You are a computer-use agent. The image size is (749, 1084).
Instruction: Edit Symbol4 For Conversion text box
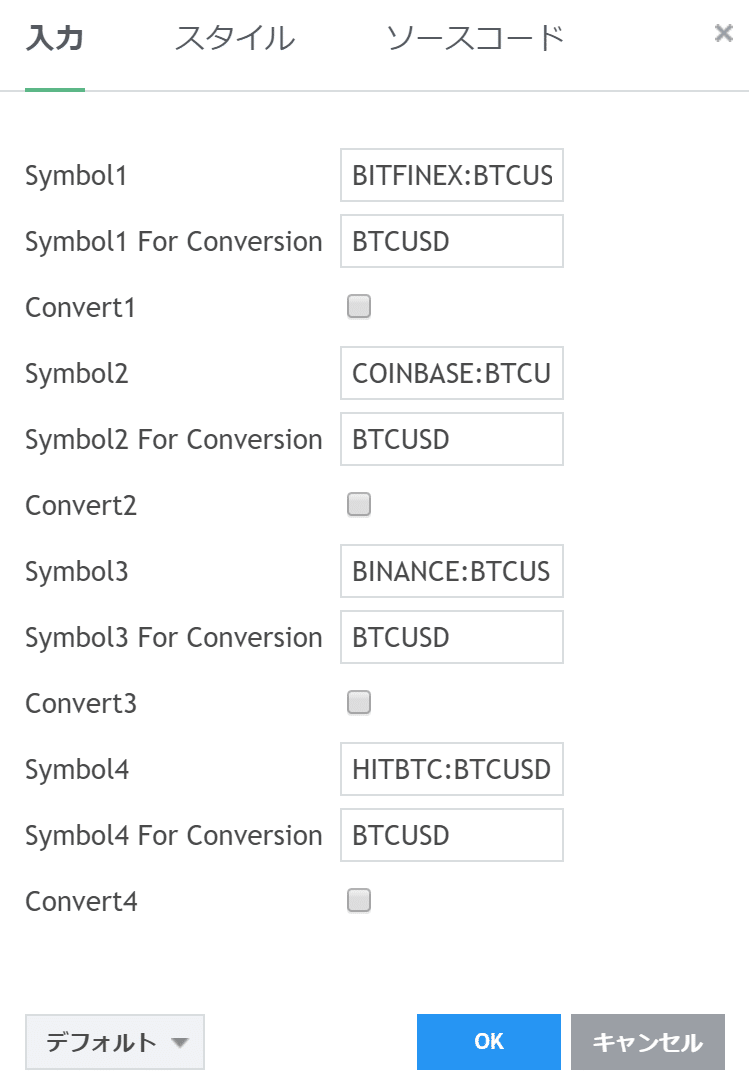452,835
